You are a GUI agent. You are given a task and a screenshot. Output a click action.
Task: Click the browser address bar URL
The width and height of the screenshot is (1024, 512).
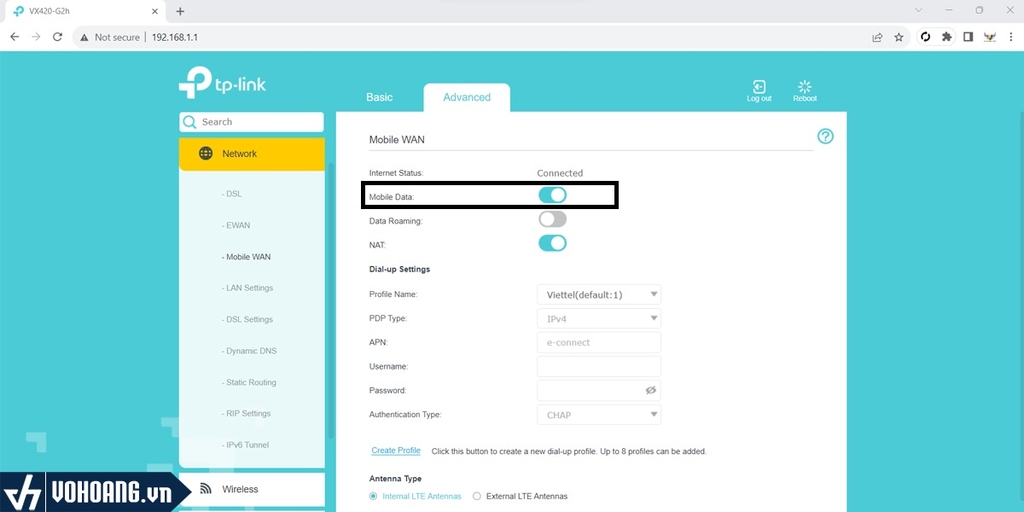point(175,37)
